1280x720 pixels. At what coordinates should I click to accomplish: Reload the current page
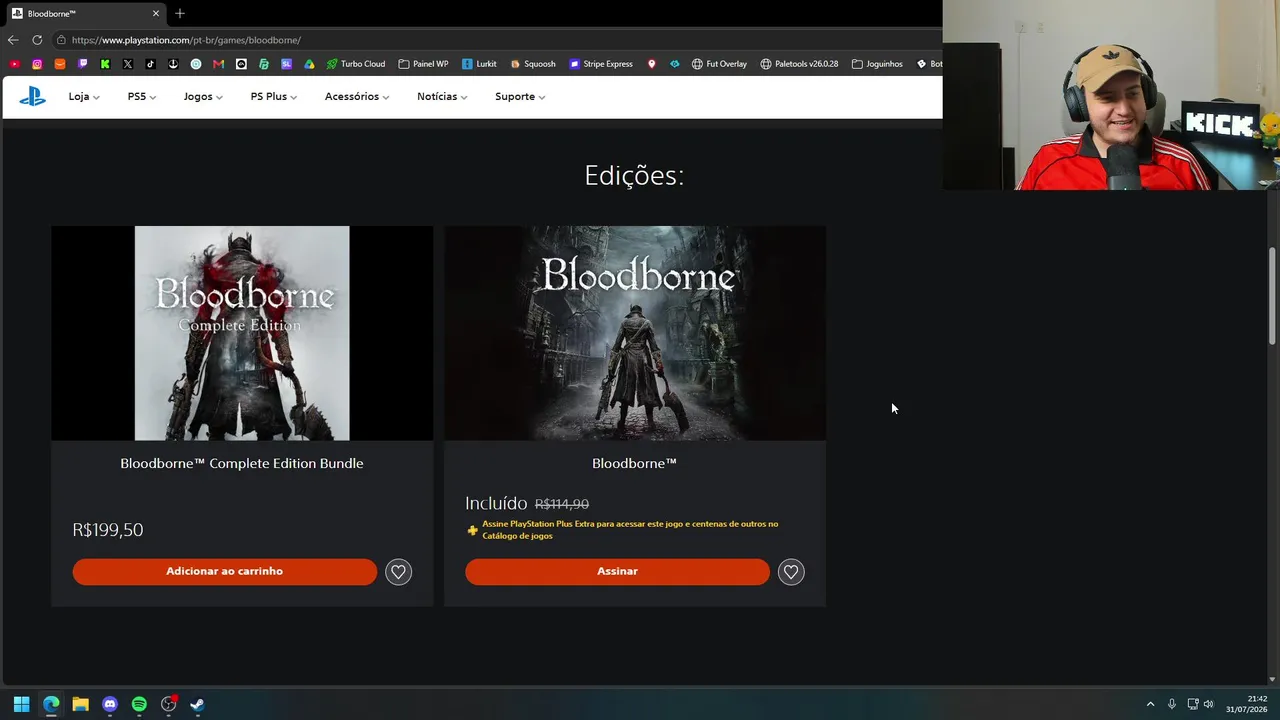point(37,40)
